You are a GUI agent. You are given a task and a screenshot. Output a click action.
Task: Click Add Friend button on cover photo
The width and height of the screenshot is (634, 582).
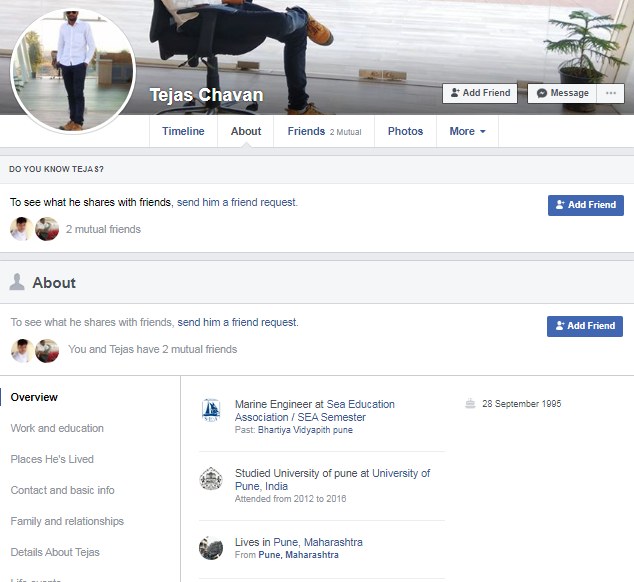pos(480,93)
